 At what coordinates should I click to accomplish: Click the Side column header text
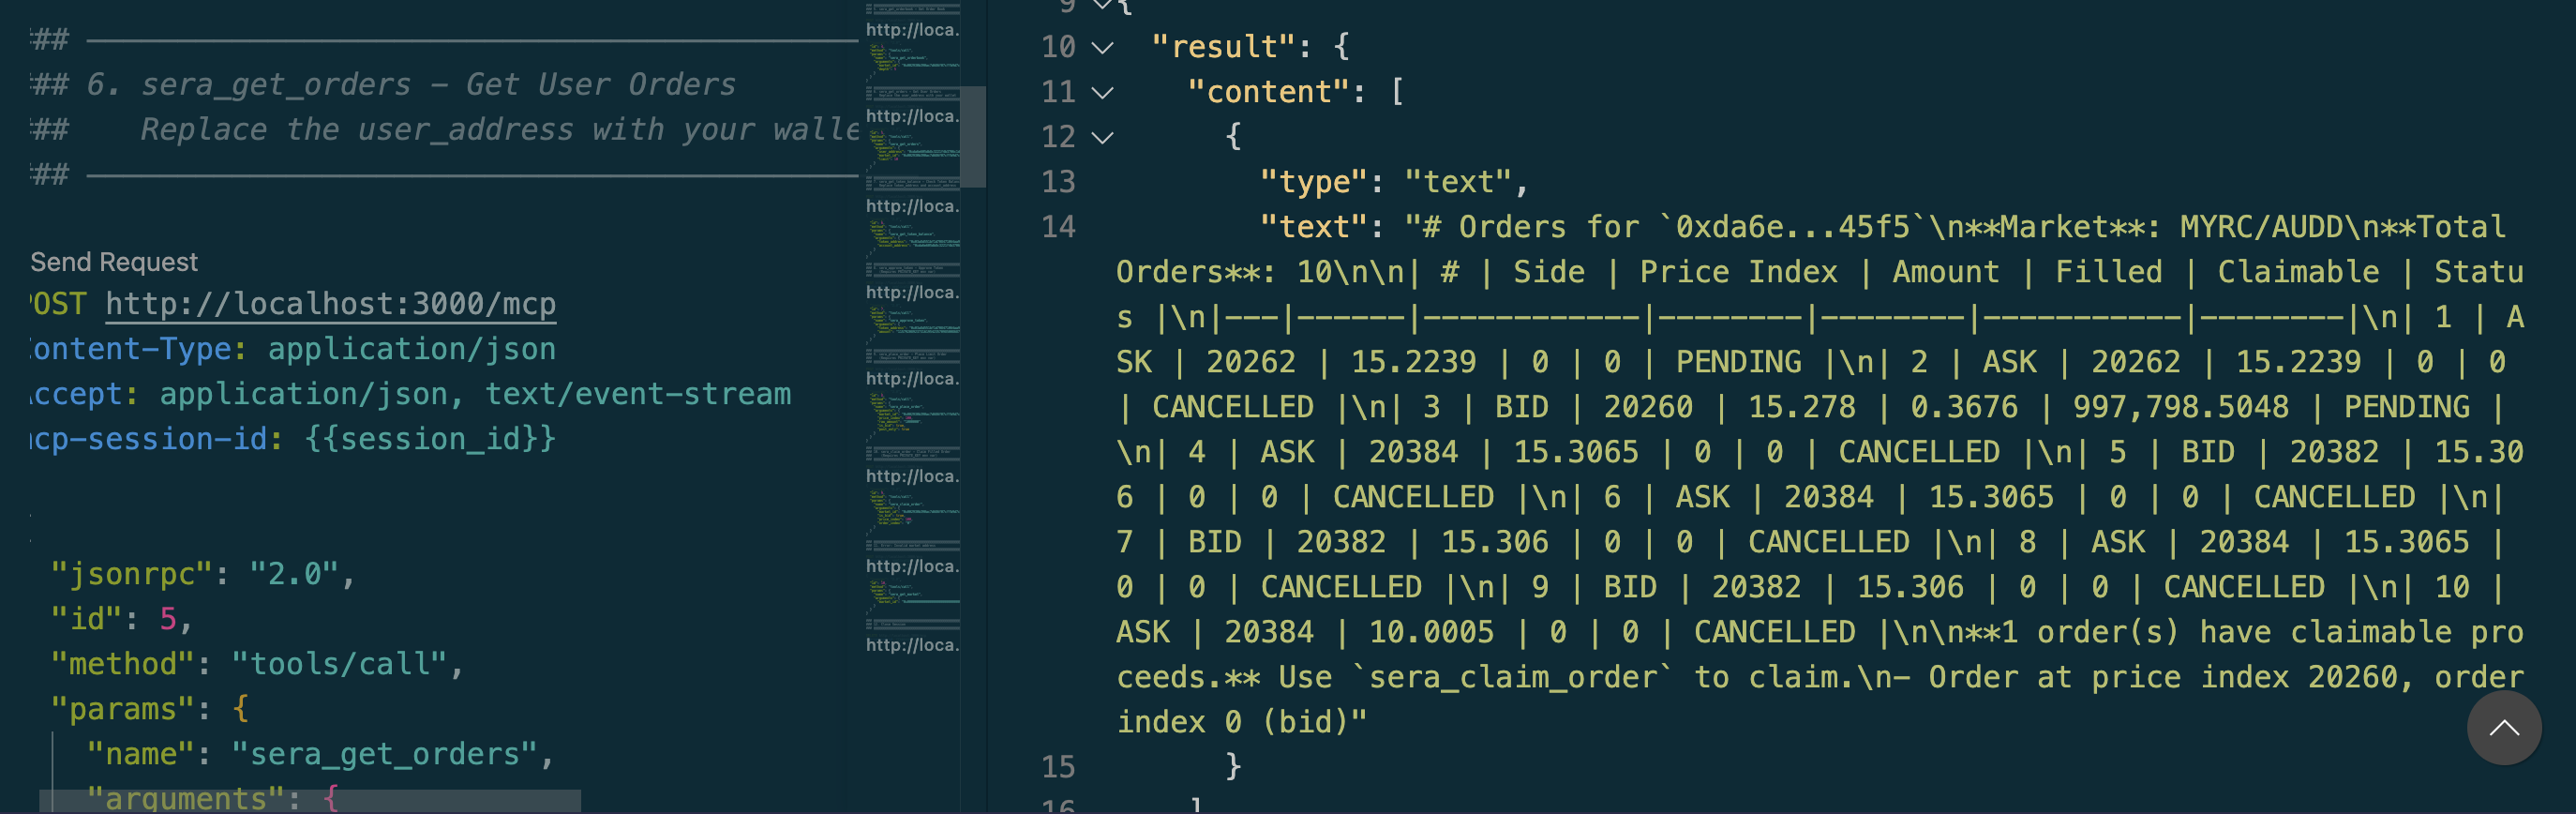click(x=1549, y=272)
